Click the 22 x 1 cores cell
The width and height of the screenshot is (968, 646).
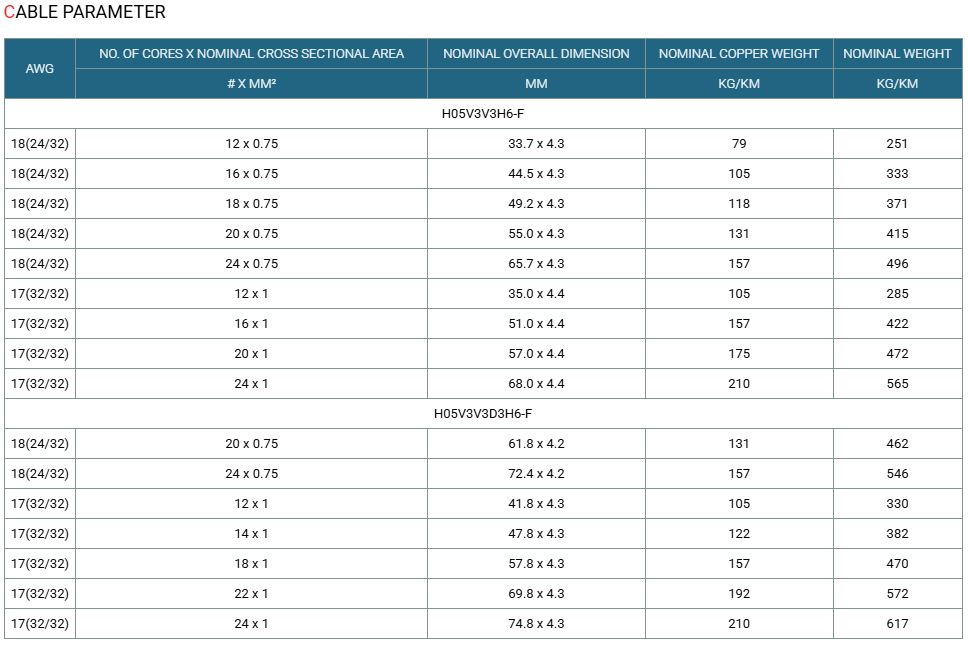tap(251, 594)
